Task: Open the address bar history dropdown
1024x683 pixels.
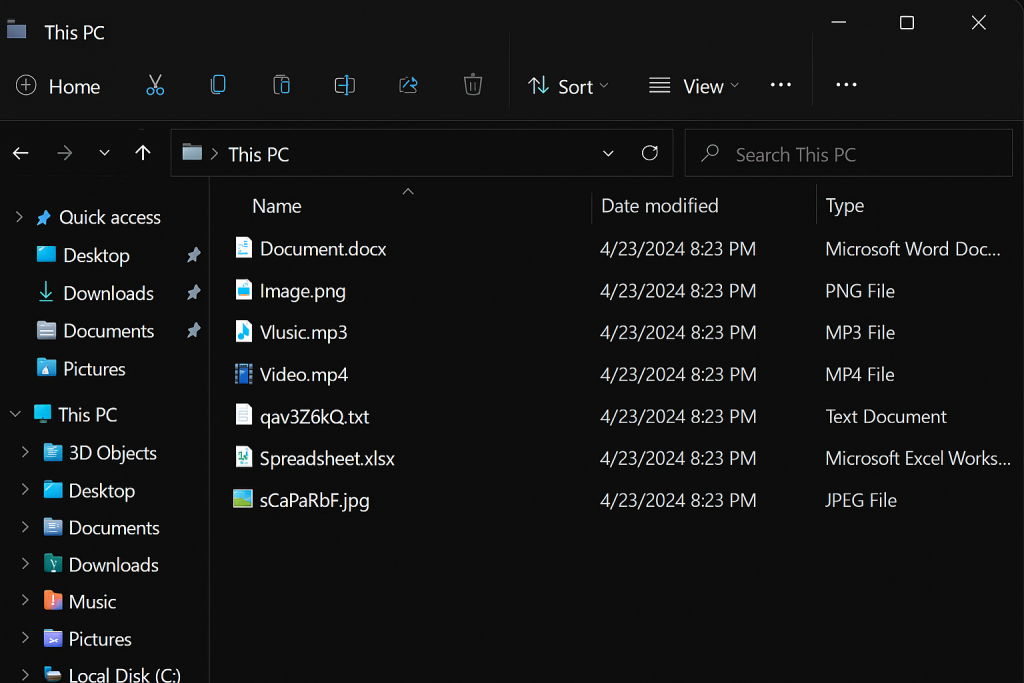Action: point(608,153)
